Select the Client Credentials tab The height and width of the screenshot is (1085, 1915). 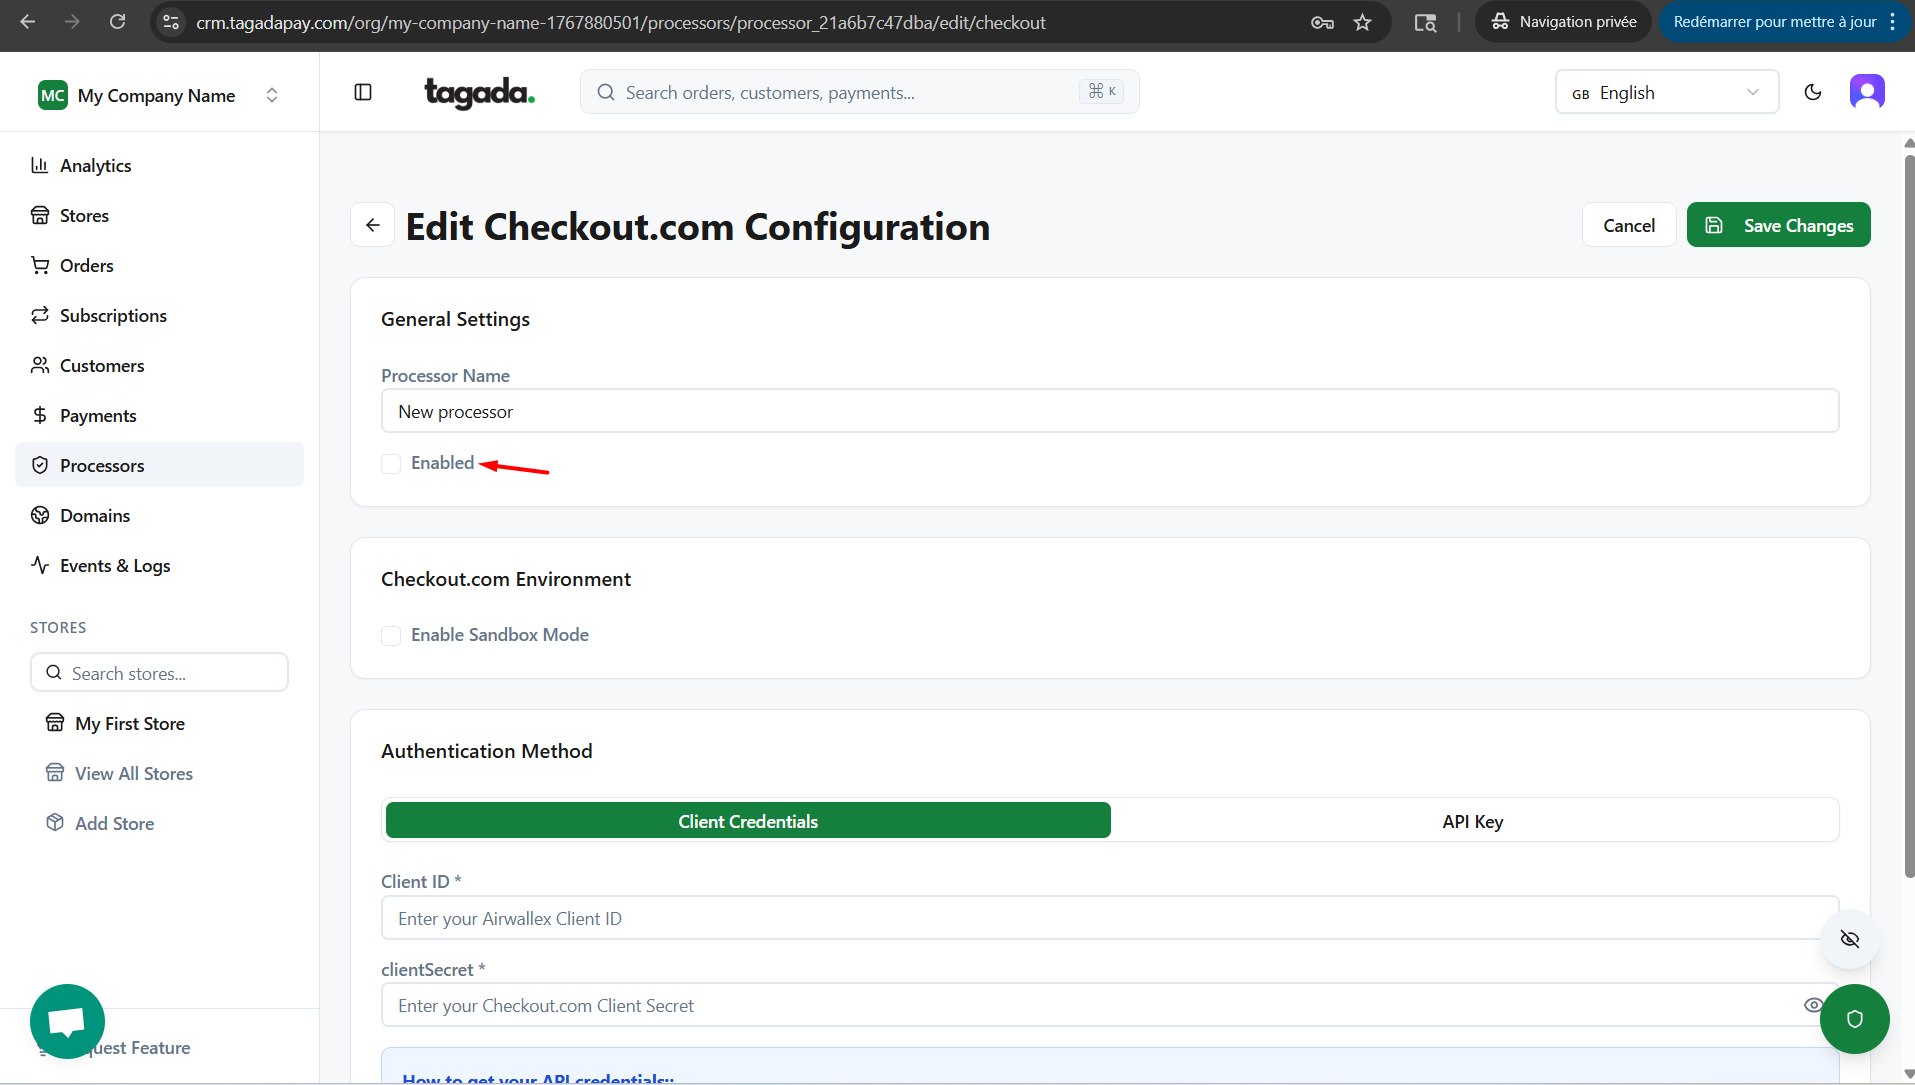point(747,821)
